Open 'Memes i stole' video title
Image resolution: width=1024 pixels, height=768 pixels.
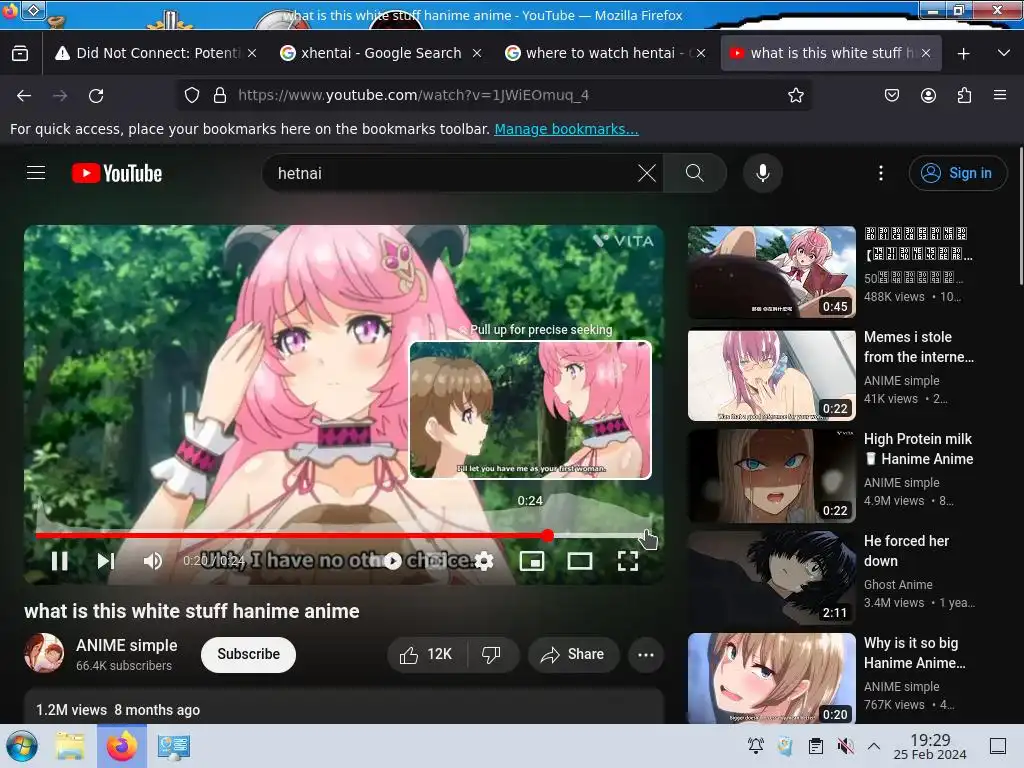click(918, 347)
